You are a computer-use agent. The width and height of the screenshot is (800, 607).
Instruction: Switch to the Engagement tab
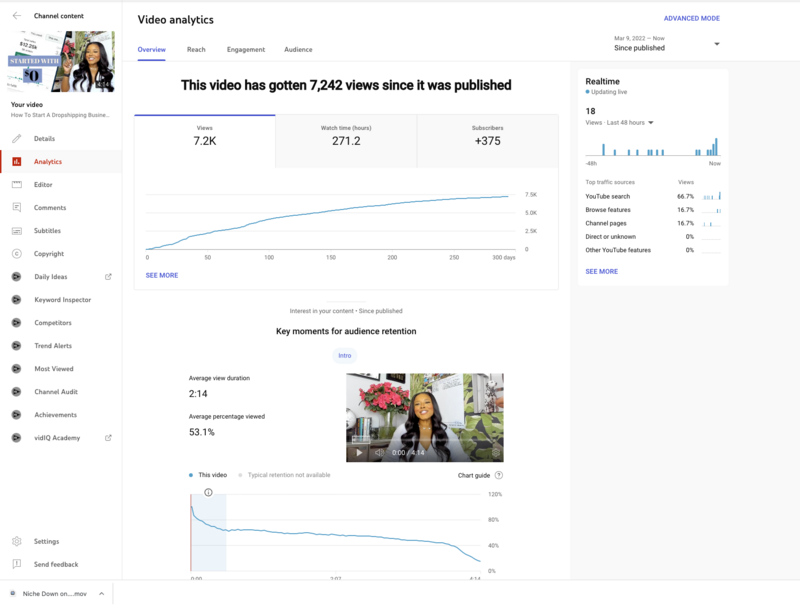[246, 49]
